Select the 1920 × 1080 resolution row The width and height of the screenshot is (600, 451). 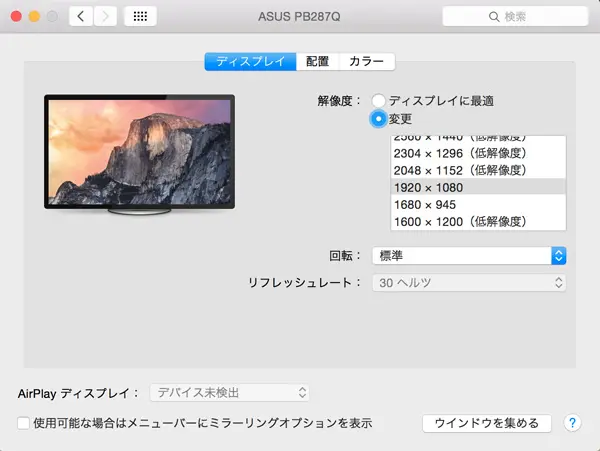(x=478, y=187)
